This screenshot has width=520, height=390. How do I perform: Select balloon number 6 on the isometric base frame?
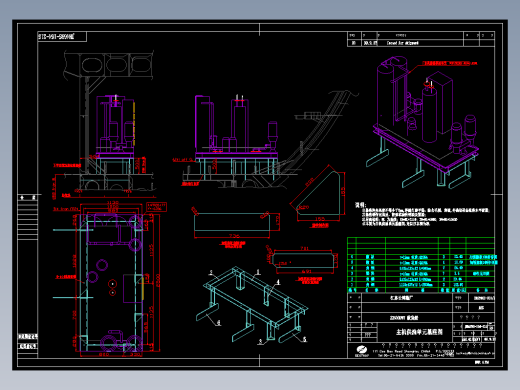pyautogui.click(x=219, y=322)
